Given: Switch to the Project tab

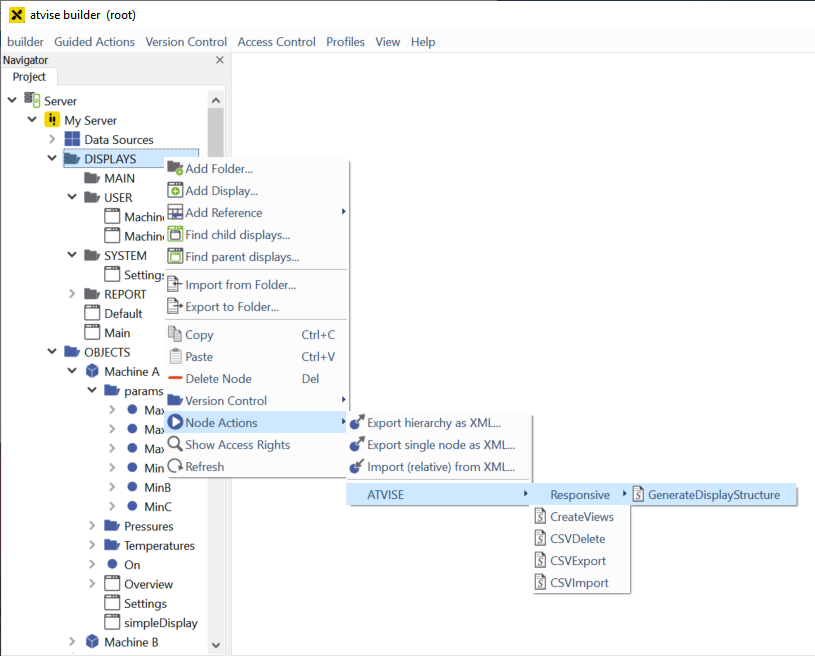Looking at the screenshot, I should tap(29, 77).
